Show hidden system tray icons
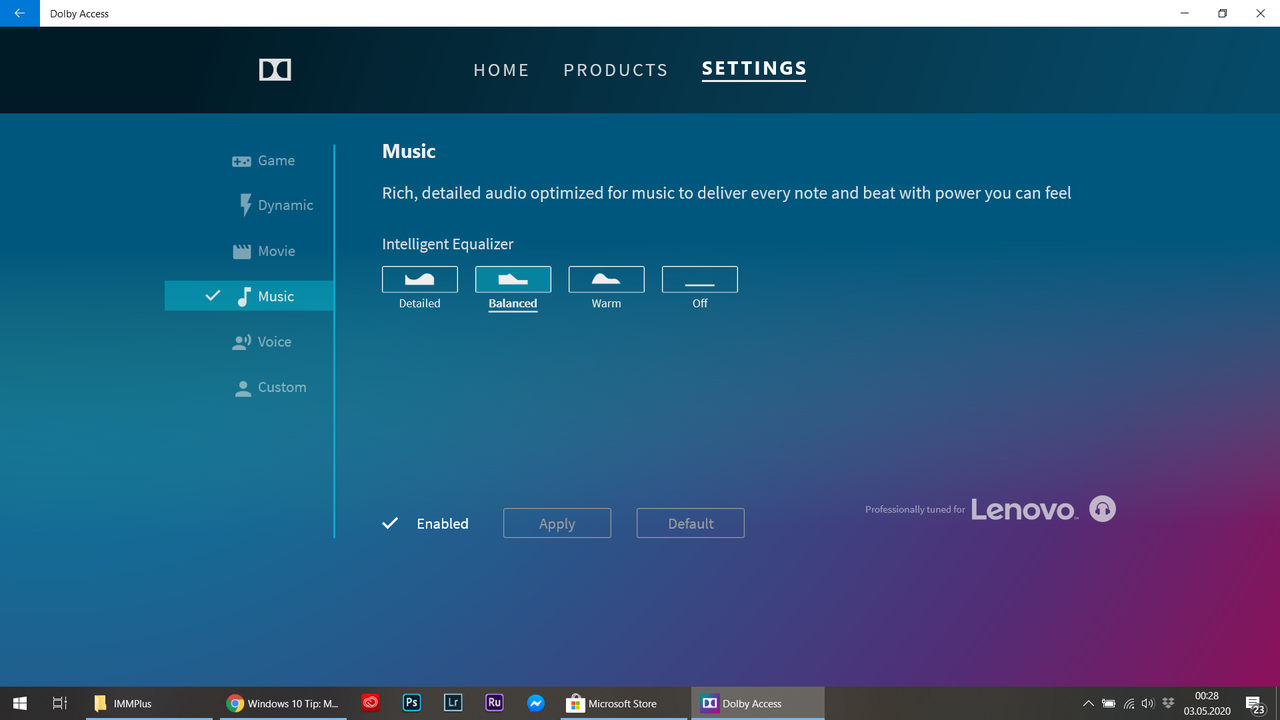This screenshot has width=1280, height=720. click(1088, 704)
